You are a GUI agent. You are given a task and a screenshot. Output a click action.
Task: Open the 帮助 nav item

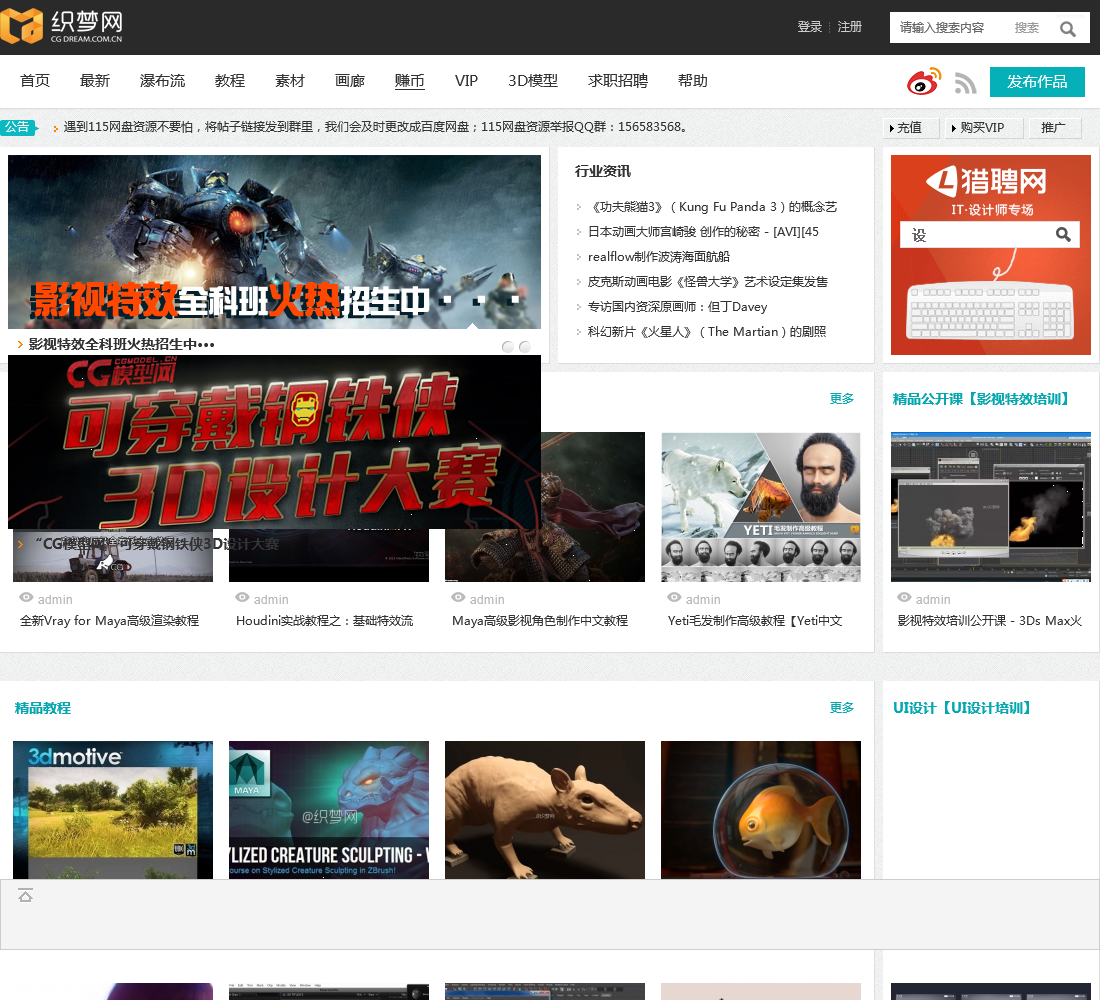pos(692,81)
